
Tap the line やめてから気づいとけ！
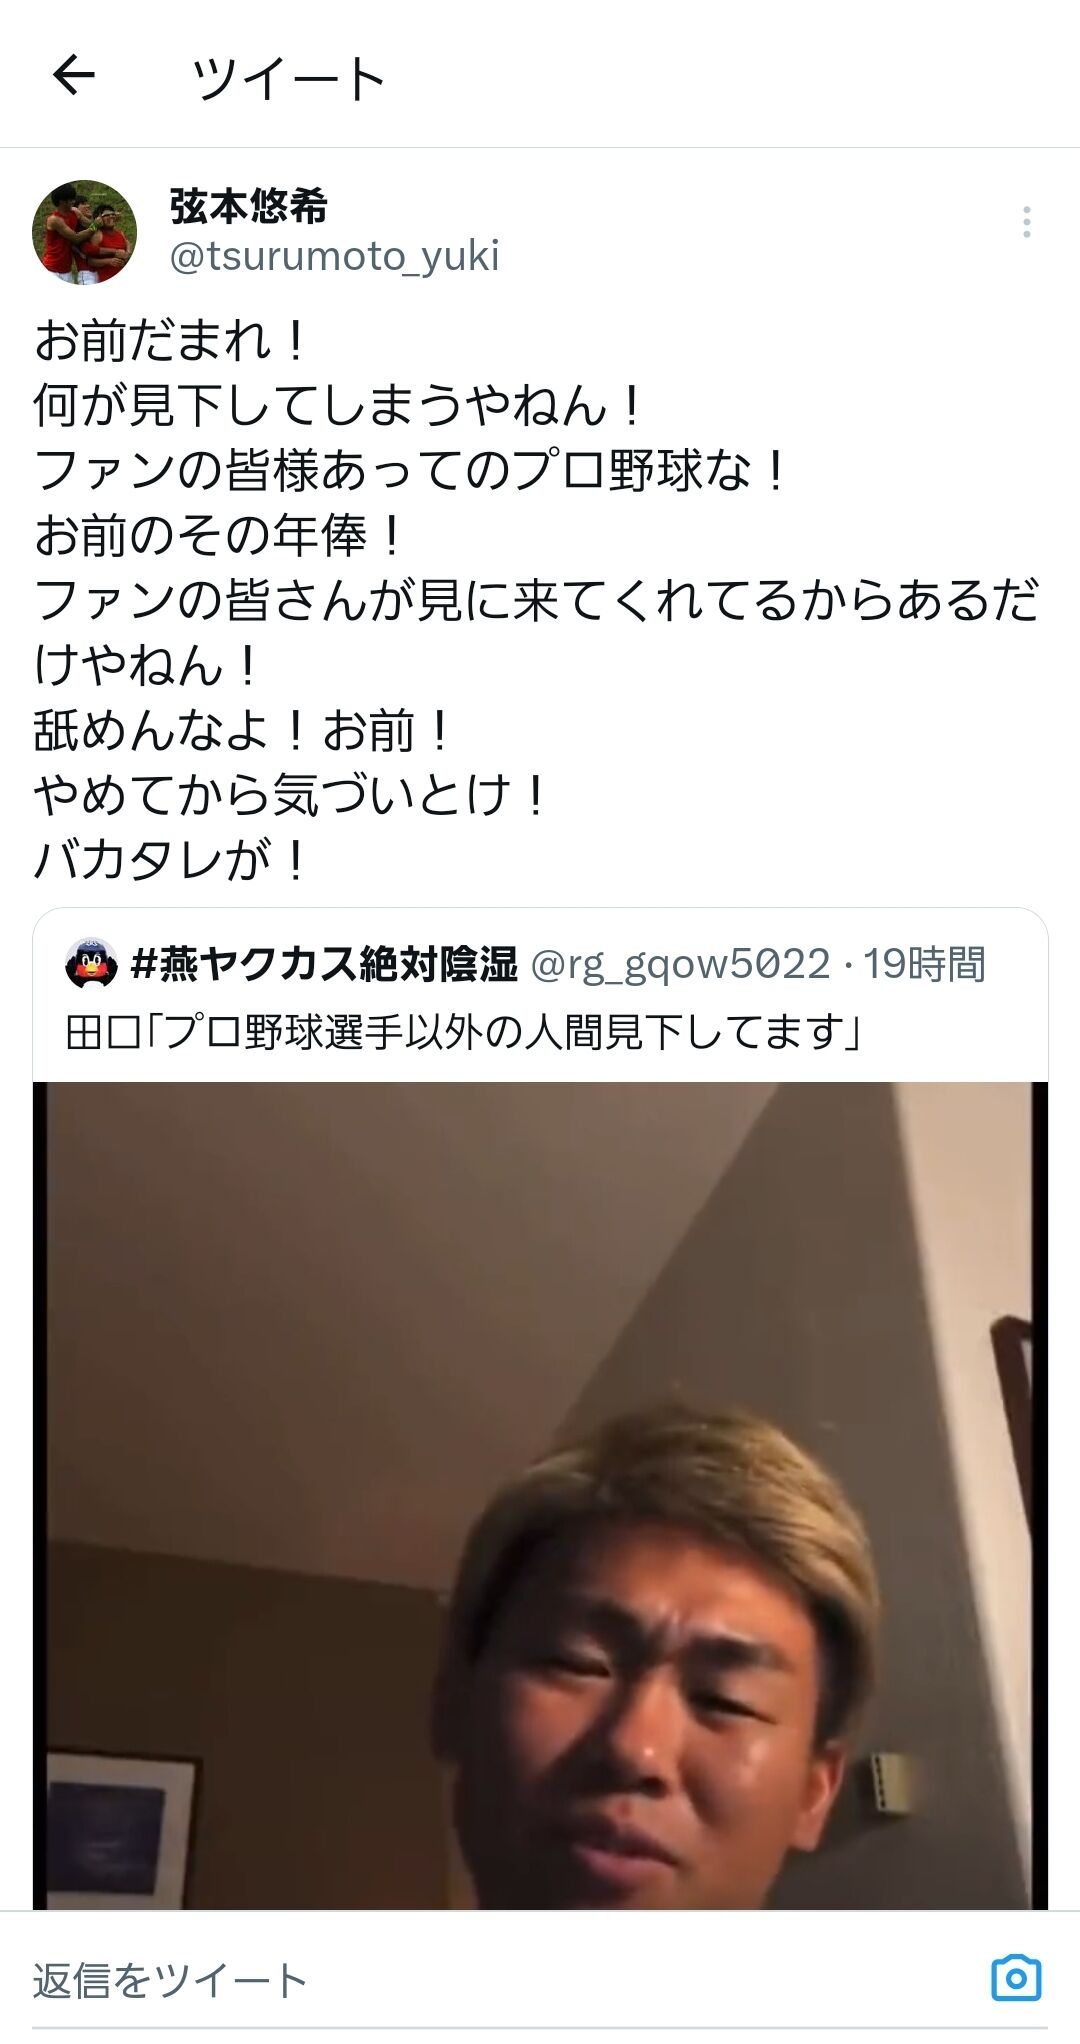tap(292, 795)
